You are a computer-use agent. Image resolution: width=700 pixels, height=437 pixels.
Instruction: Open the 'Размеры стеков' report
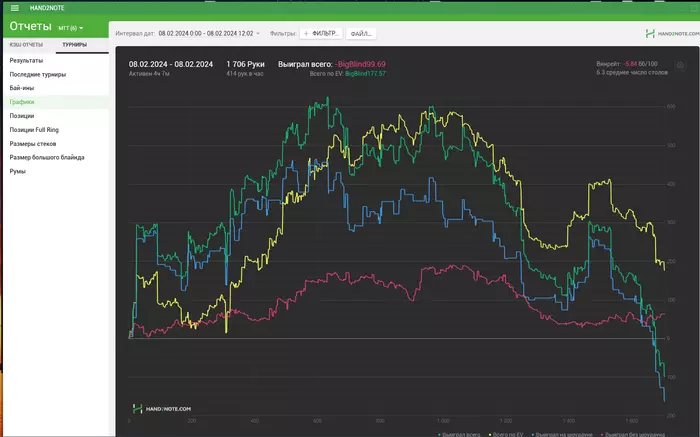[x=56, y=144]
